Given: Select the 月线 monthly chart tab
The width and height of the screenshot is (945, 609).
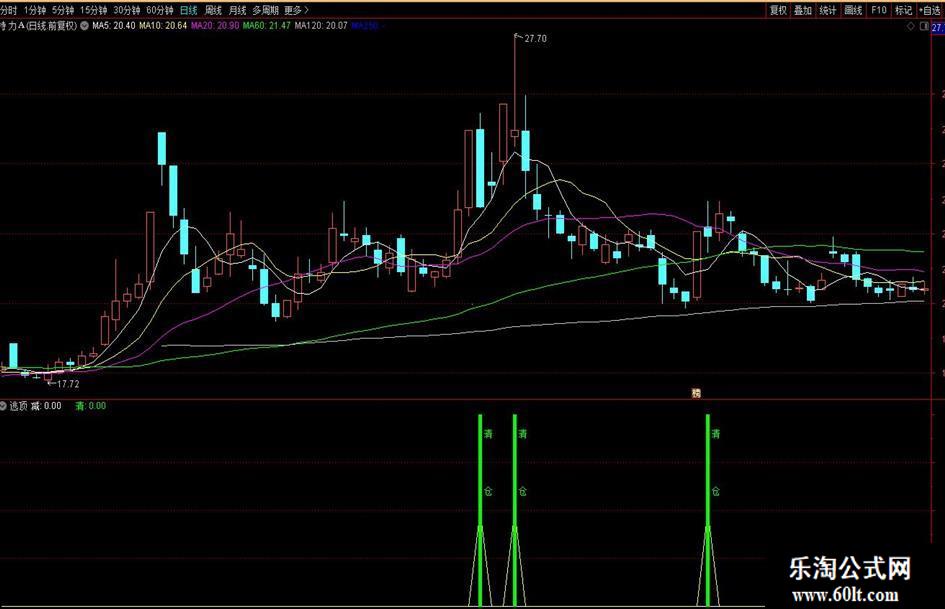Looking at the screenshot, I should 237,10.
